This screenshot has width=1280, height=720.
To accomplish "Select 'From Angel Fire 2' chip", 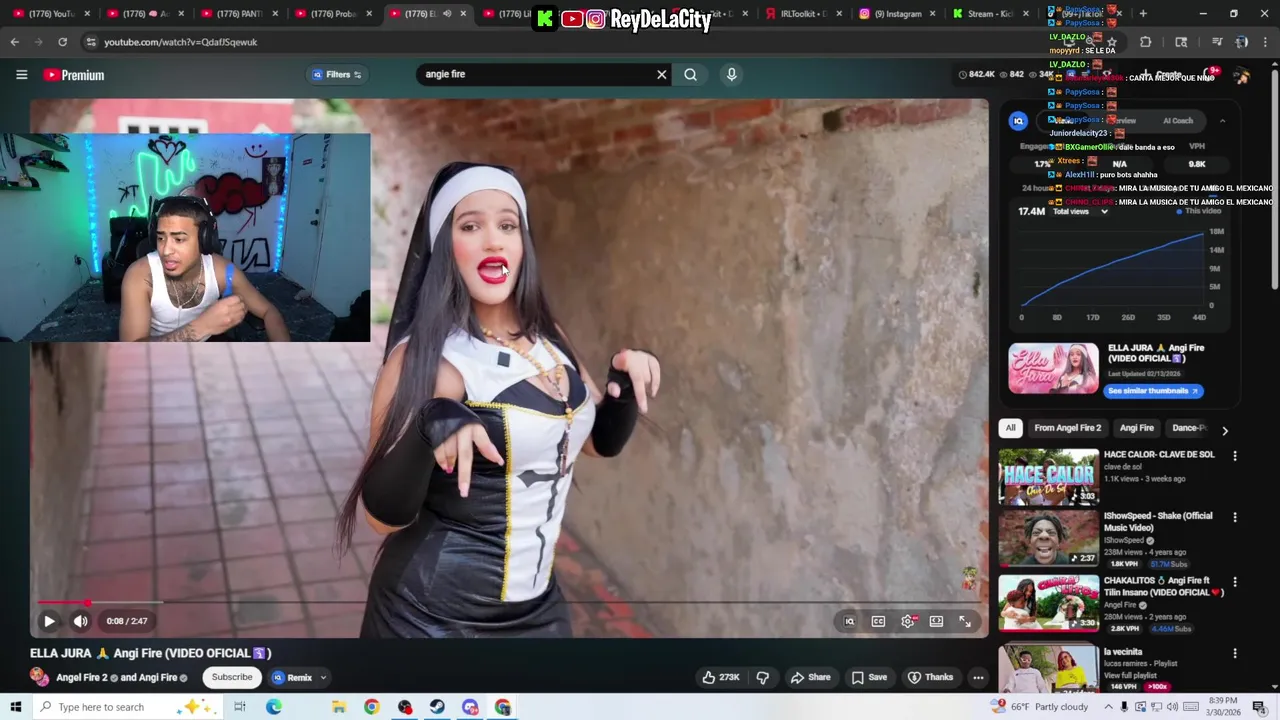I will (x=1067, y=428).
